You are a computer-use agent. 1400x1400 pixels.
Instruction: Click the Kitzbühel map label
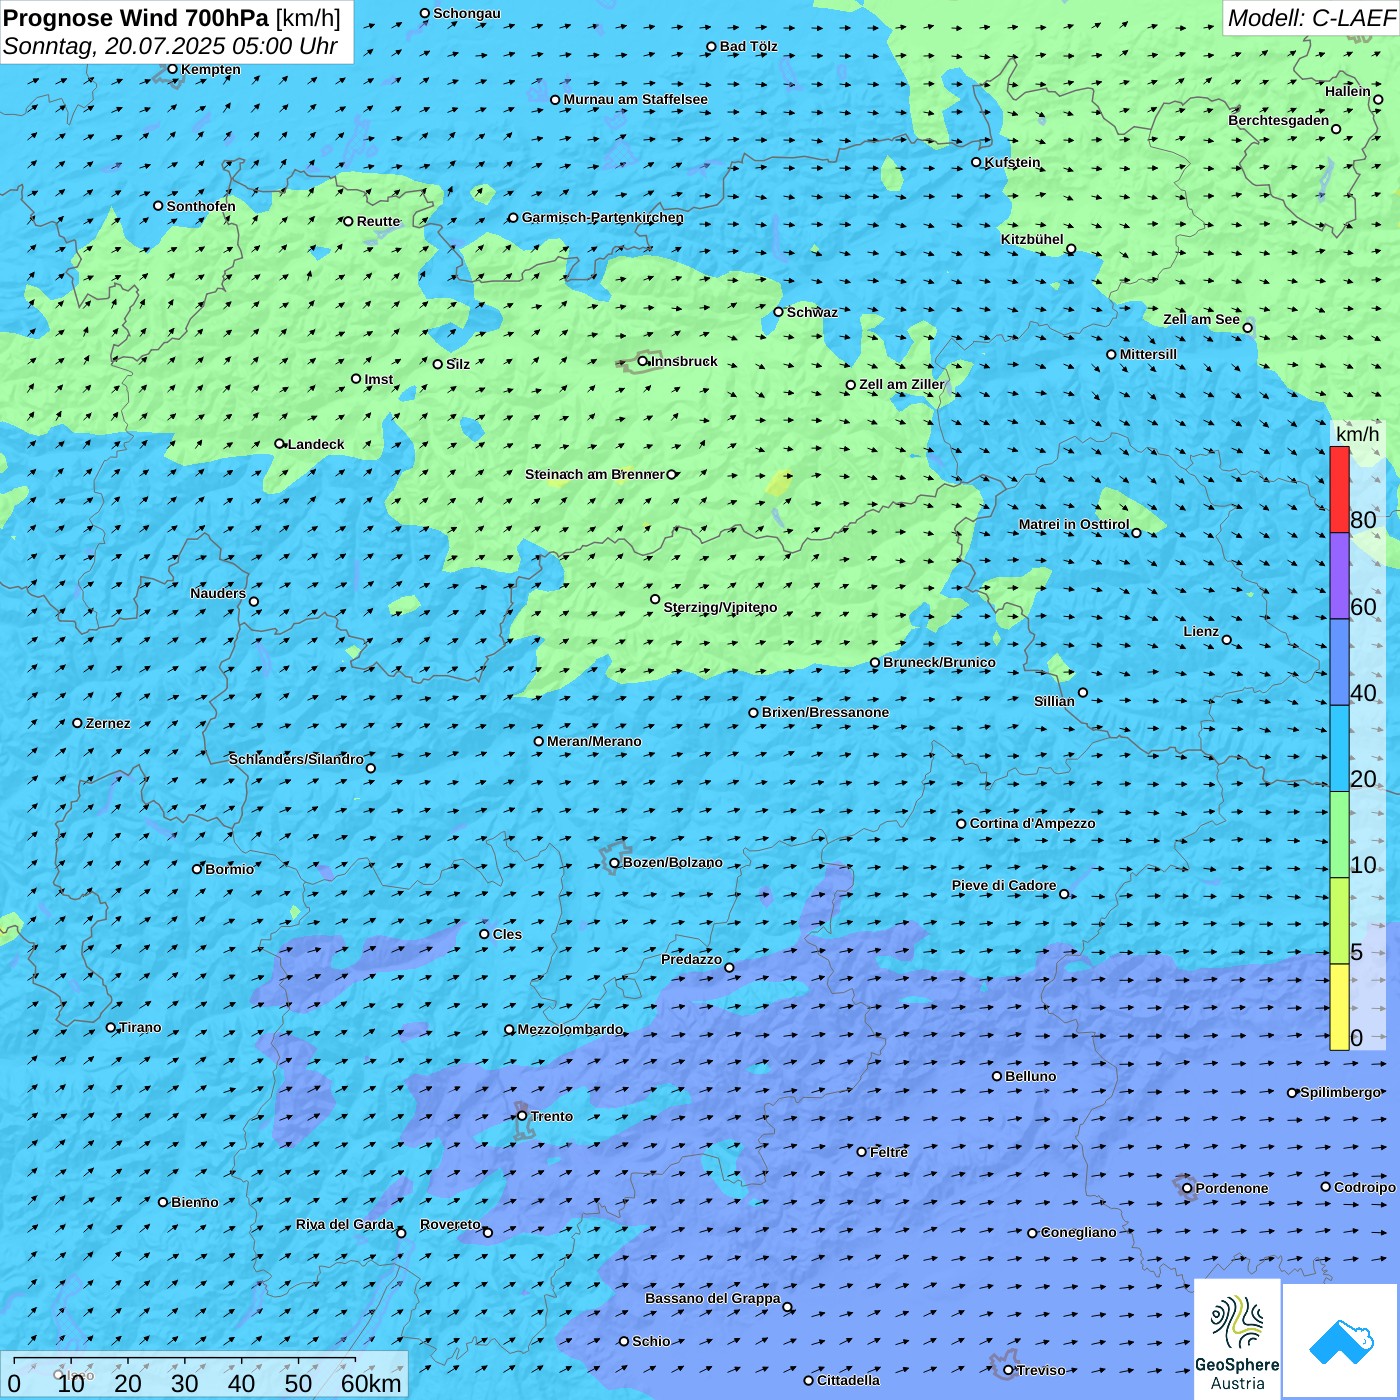pos(1032,239)
